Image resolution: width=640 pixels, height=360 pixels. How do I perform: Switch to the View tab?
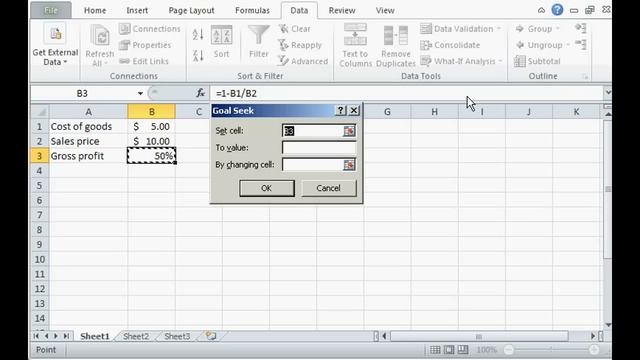[x=385, y=11]
